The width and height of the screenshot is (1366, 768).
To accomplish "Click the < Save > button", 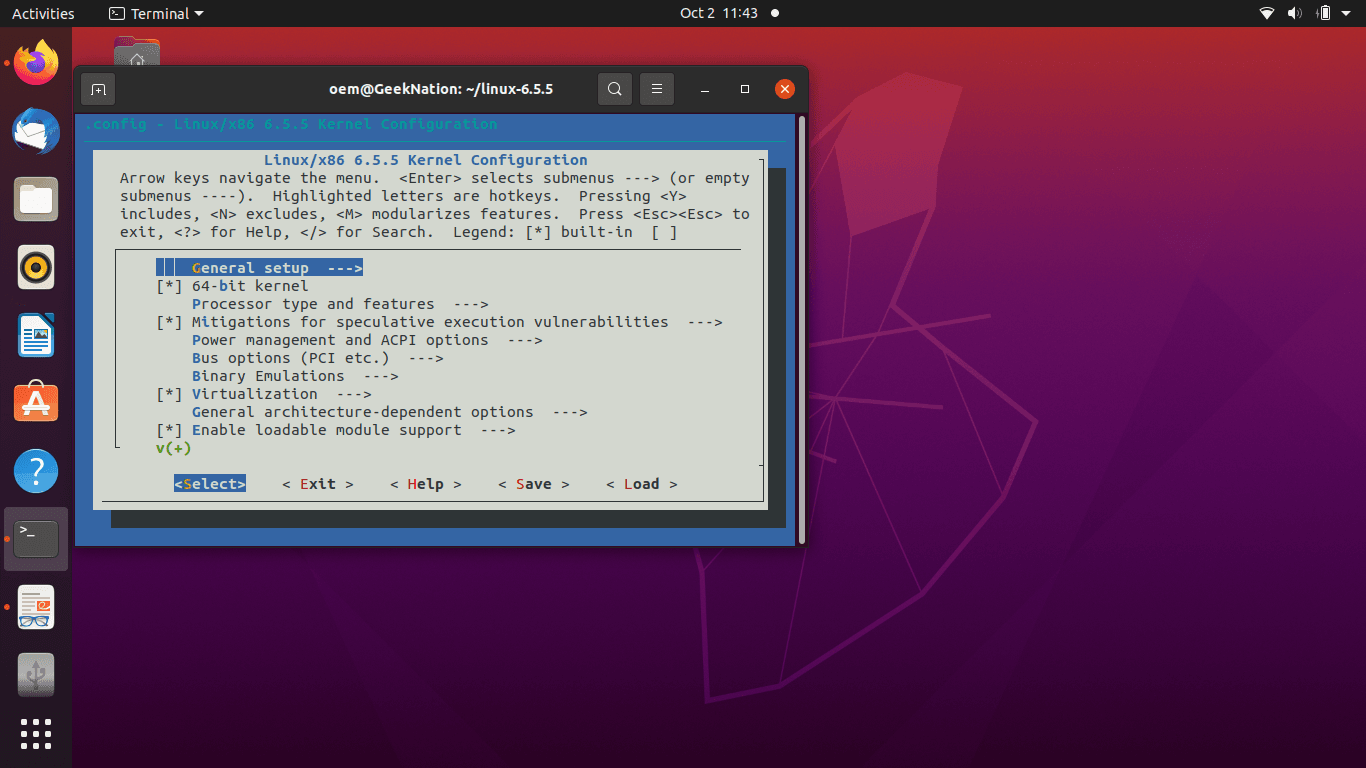I will coord(534,484).
